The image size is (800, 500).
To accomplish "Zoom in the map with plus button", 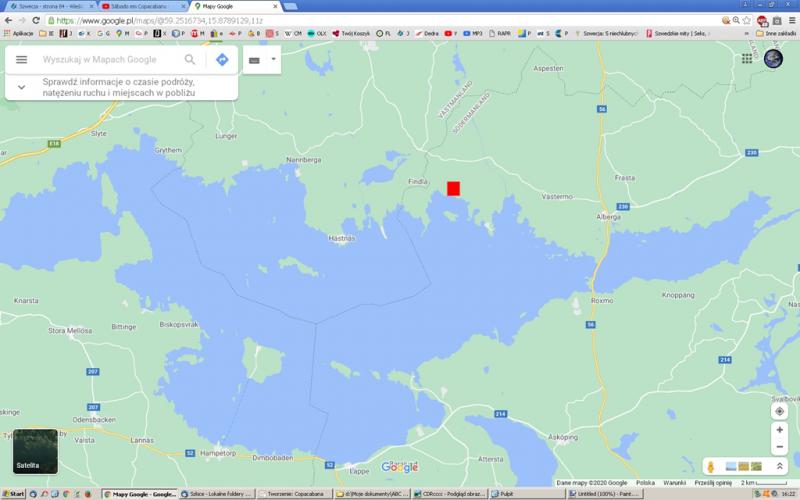I will pos(780,430).
